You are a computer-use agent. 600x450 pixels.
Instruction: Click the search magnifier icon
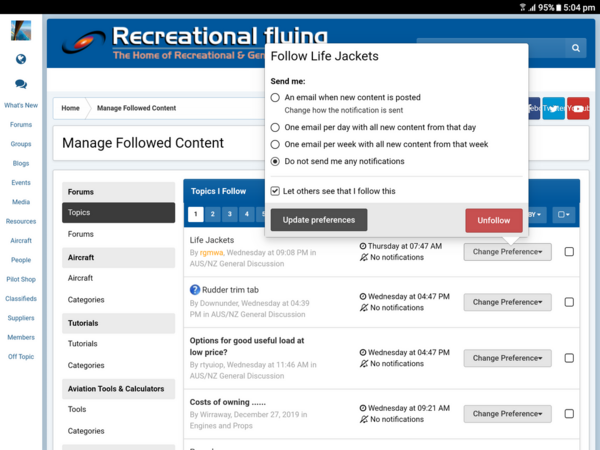576,48
